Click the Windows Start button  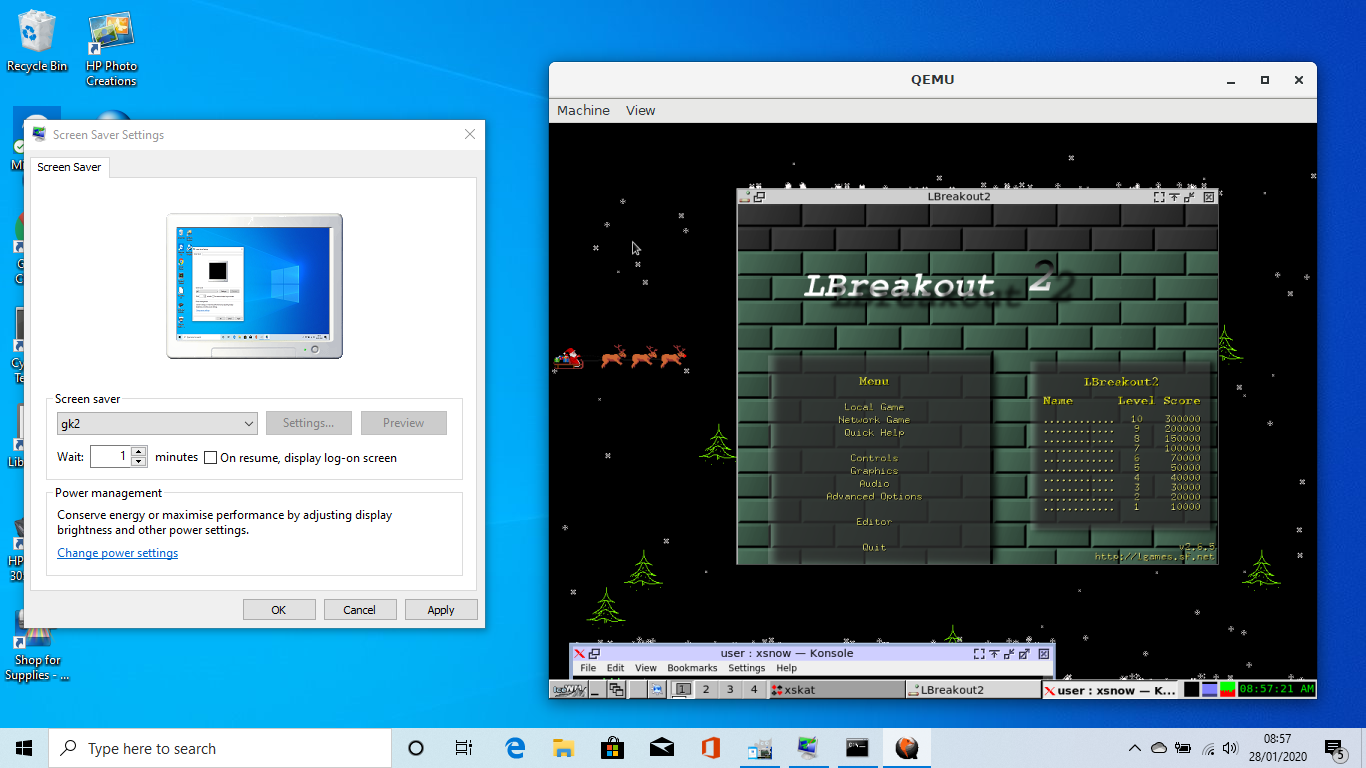tap(24, 748)
